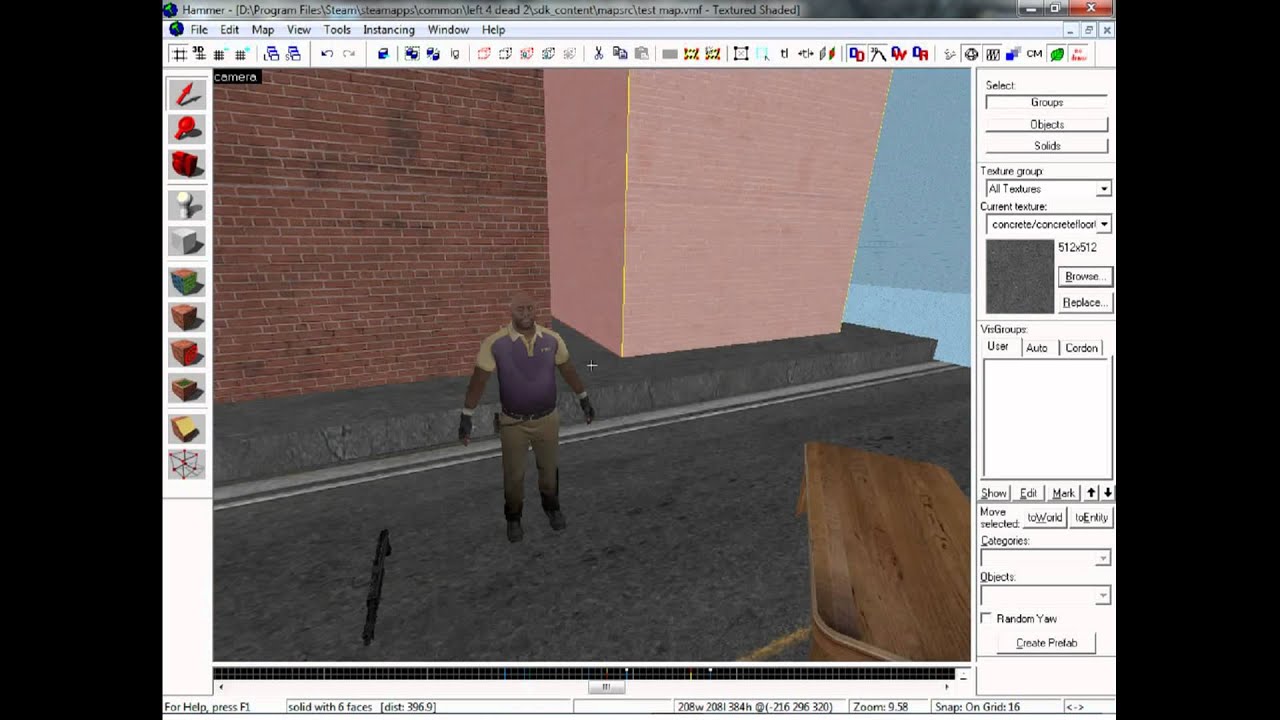The width and height of the screenshot is (1280, 720).
Task: Click the Replace... texture button
Action: pos(1084,302)
